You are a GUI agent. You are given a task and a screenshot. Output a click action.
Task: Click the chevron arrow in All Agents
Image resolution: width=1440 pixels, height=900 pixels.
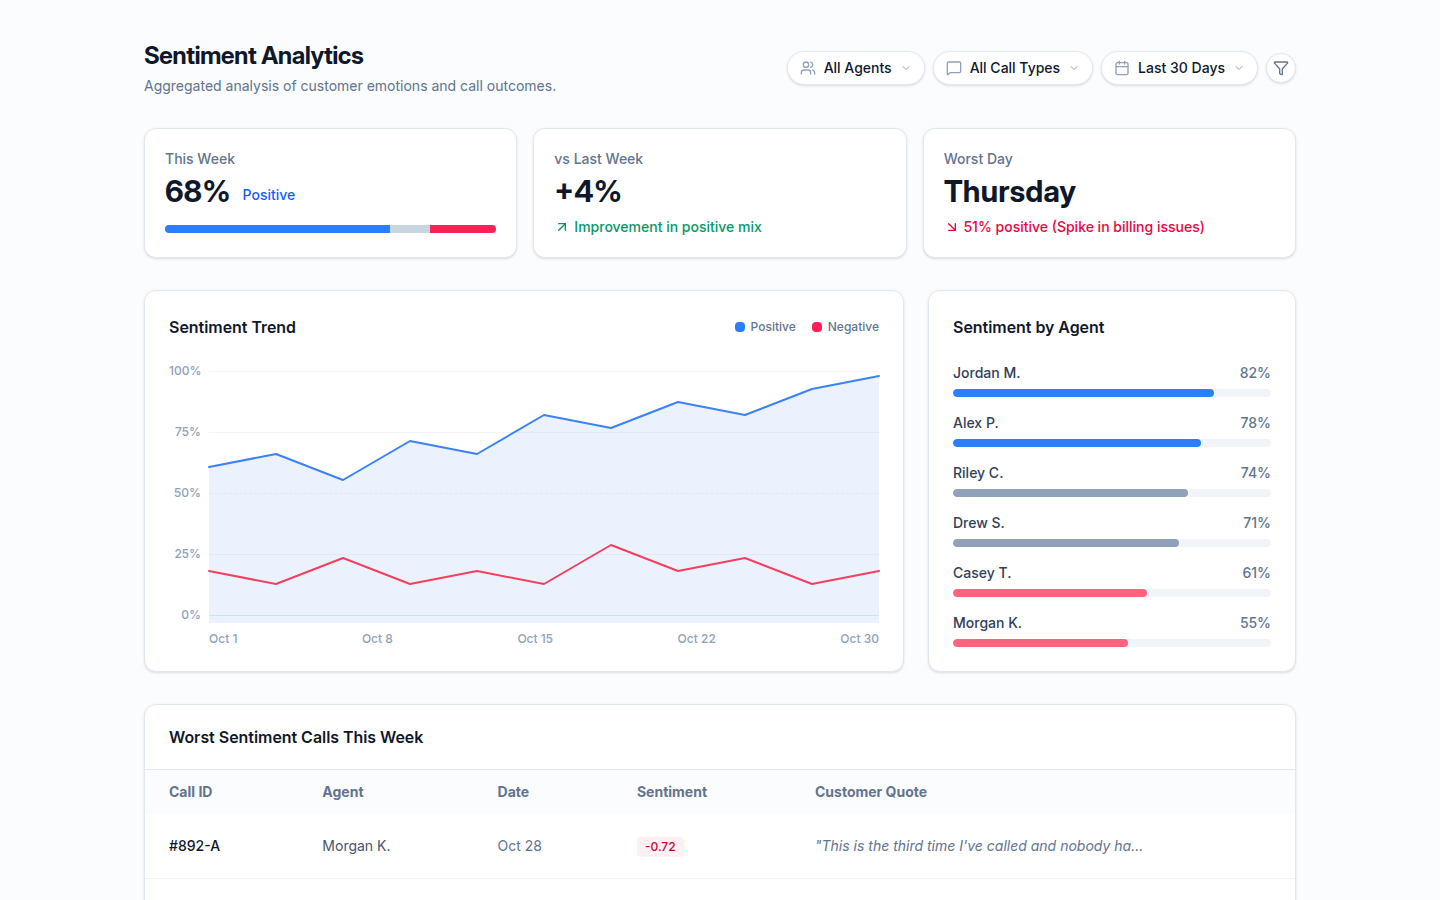[906, 68]
